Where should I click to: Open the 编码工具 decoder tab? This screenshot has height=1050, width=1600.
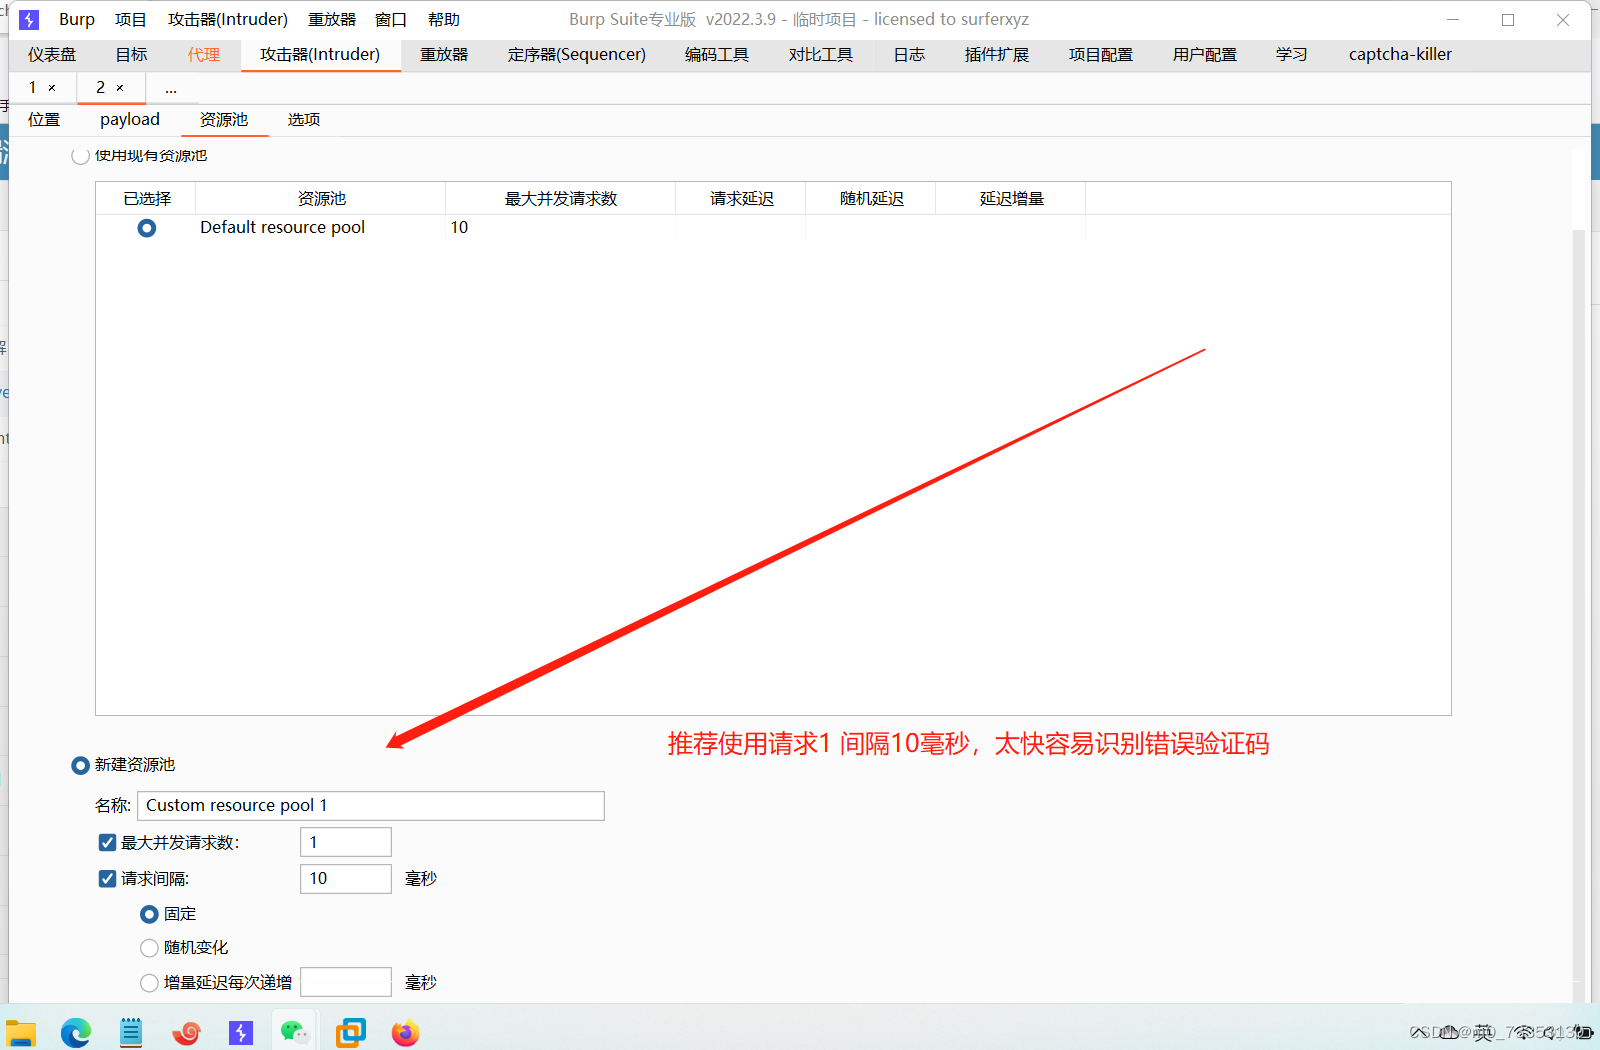tap(717, 55)
